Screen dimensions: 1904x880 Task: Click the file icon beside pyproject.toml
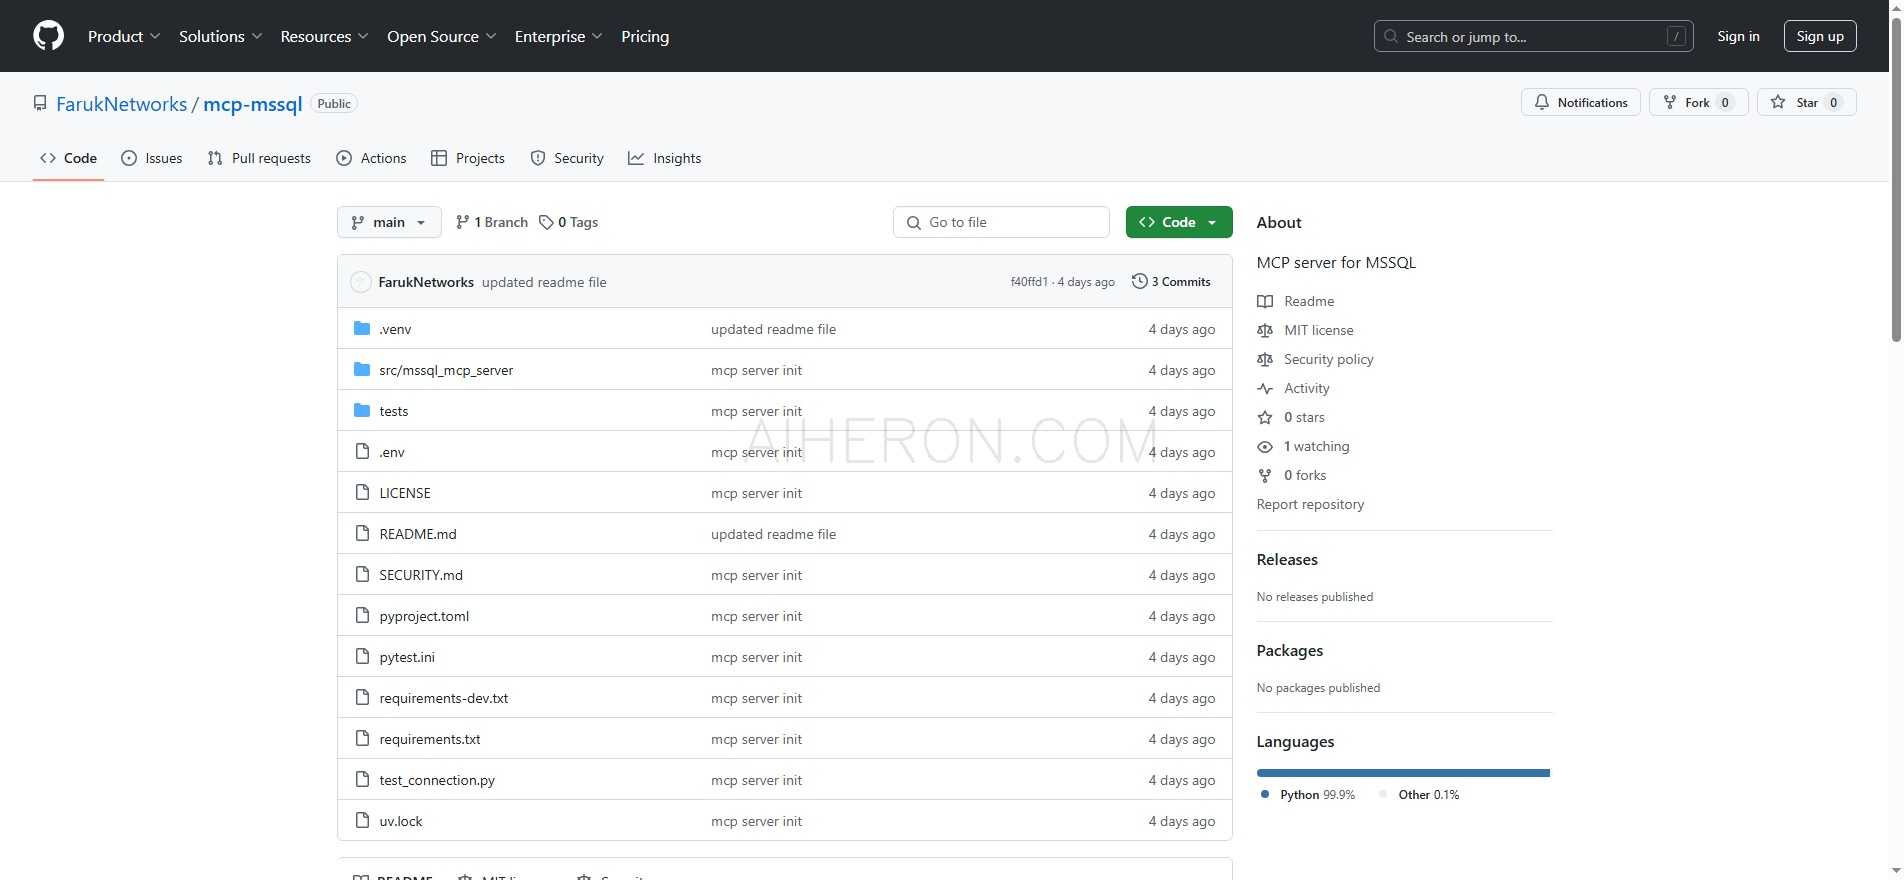click(362, 616)
